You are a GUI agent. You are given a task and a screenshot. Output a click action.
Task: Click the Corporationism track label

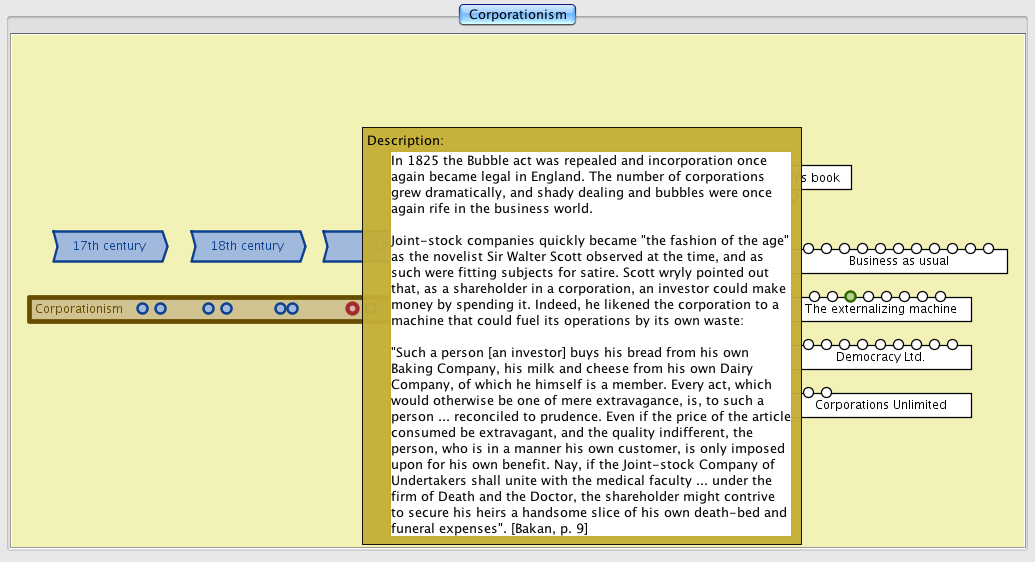79,309
